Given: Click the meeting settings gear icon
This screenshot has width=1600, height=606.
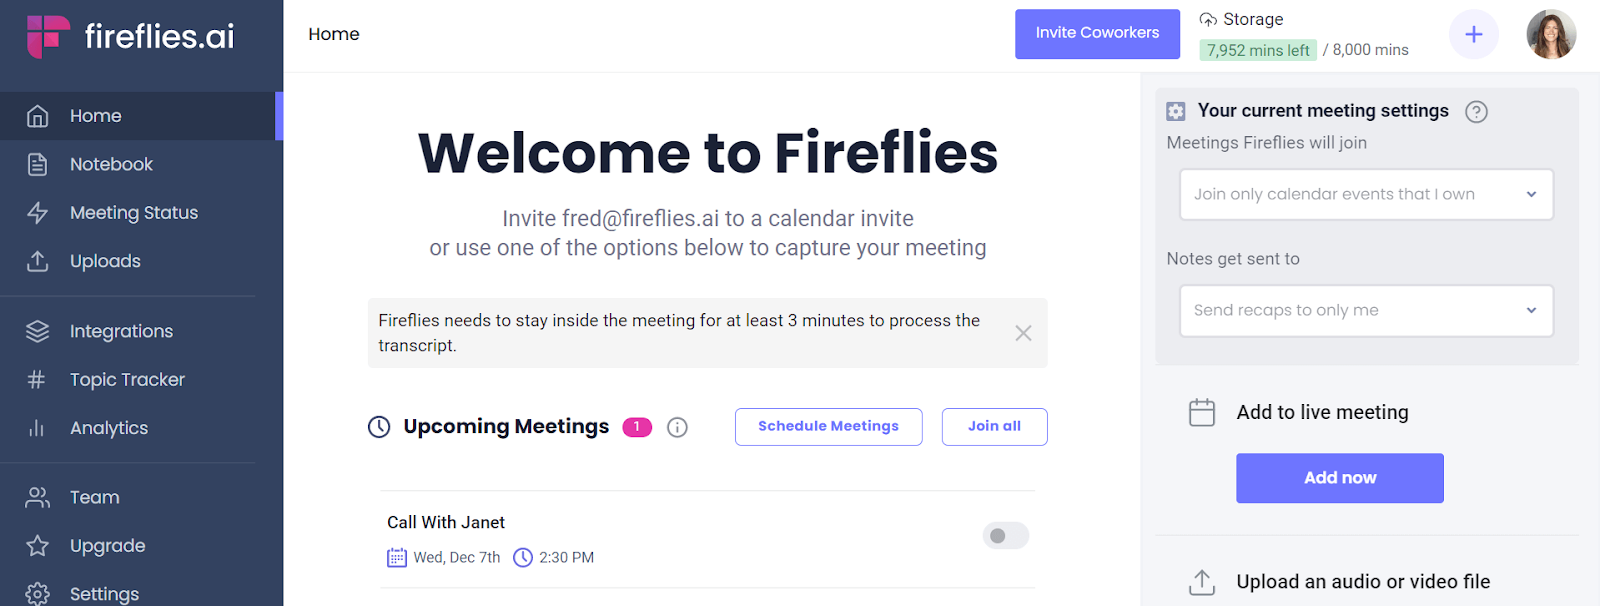Looking at the screenshot, I should pyautogui.click(x=1176, y=112).
